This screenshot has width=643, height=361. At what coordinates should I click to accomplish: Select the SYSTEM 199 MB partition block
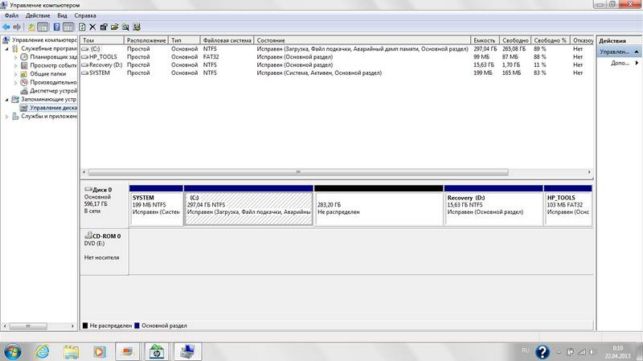(x=156, y=205)
